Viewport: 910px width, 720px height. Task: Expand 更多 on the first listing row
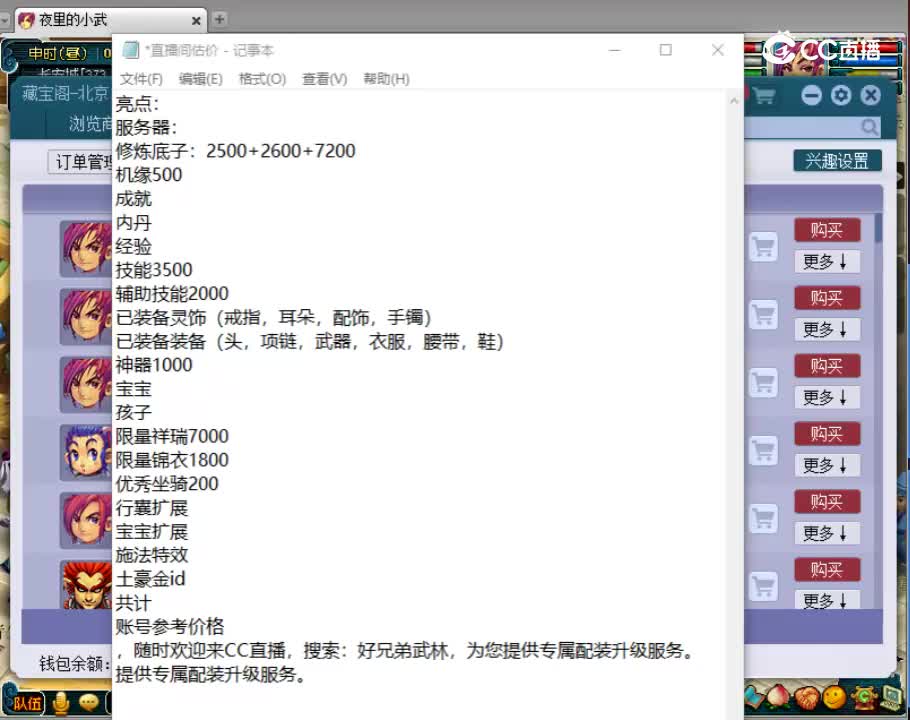click(x=827, y=262)
